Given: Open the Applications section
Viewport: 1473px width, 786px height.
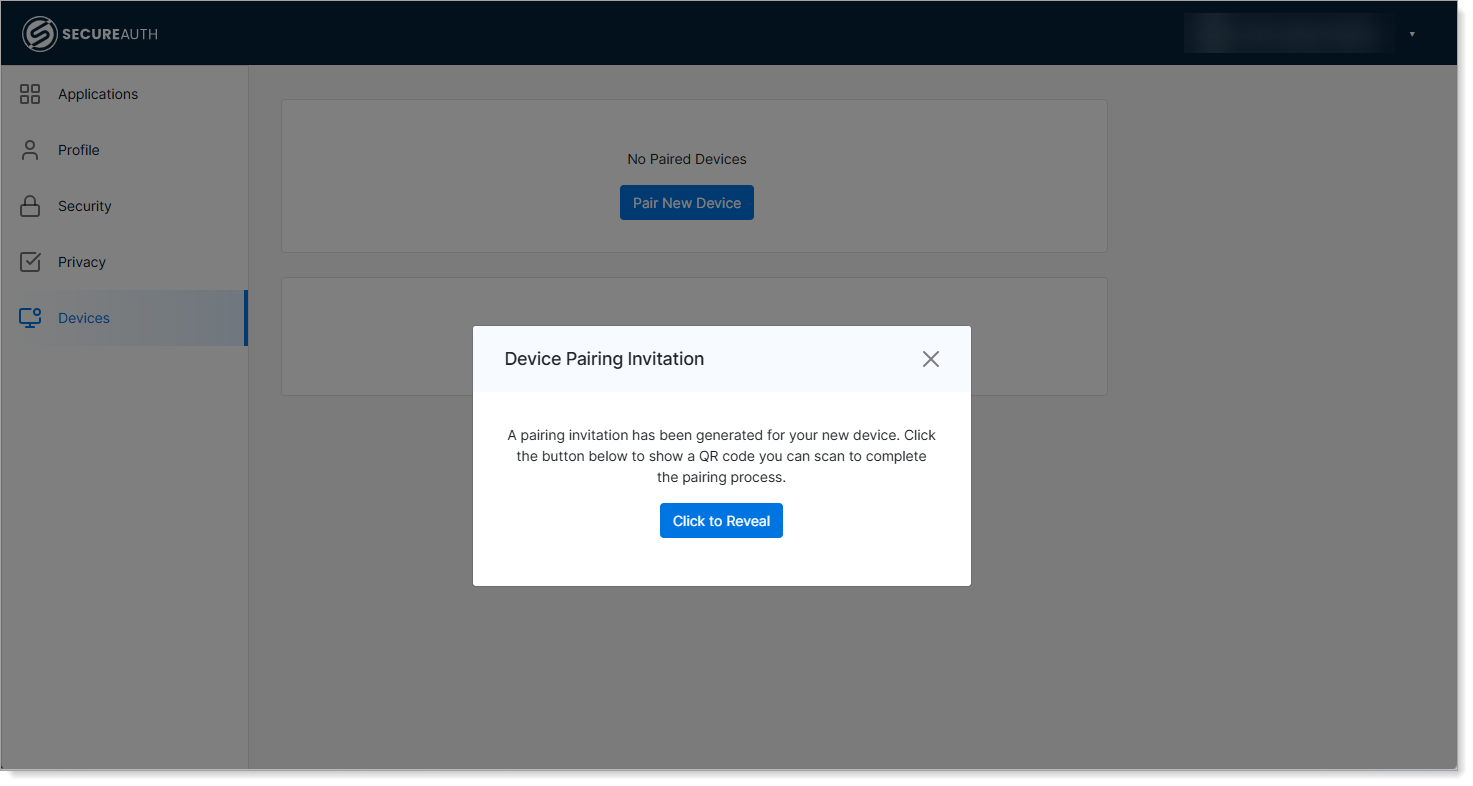Looking at the screenshot, I should point(97,94).
